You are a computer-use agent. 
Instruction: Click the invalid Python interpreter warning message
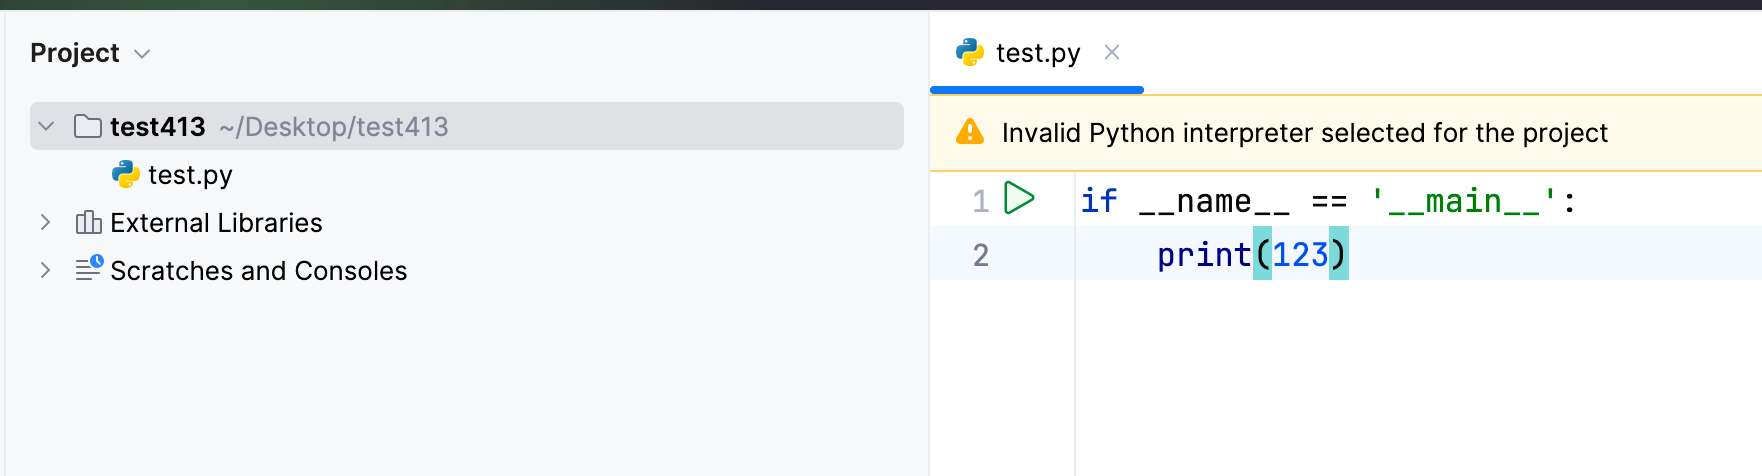coord(1304,133)
